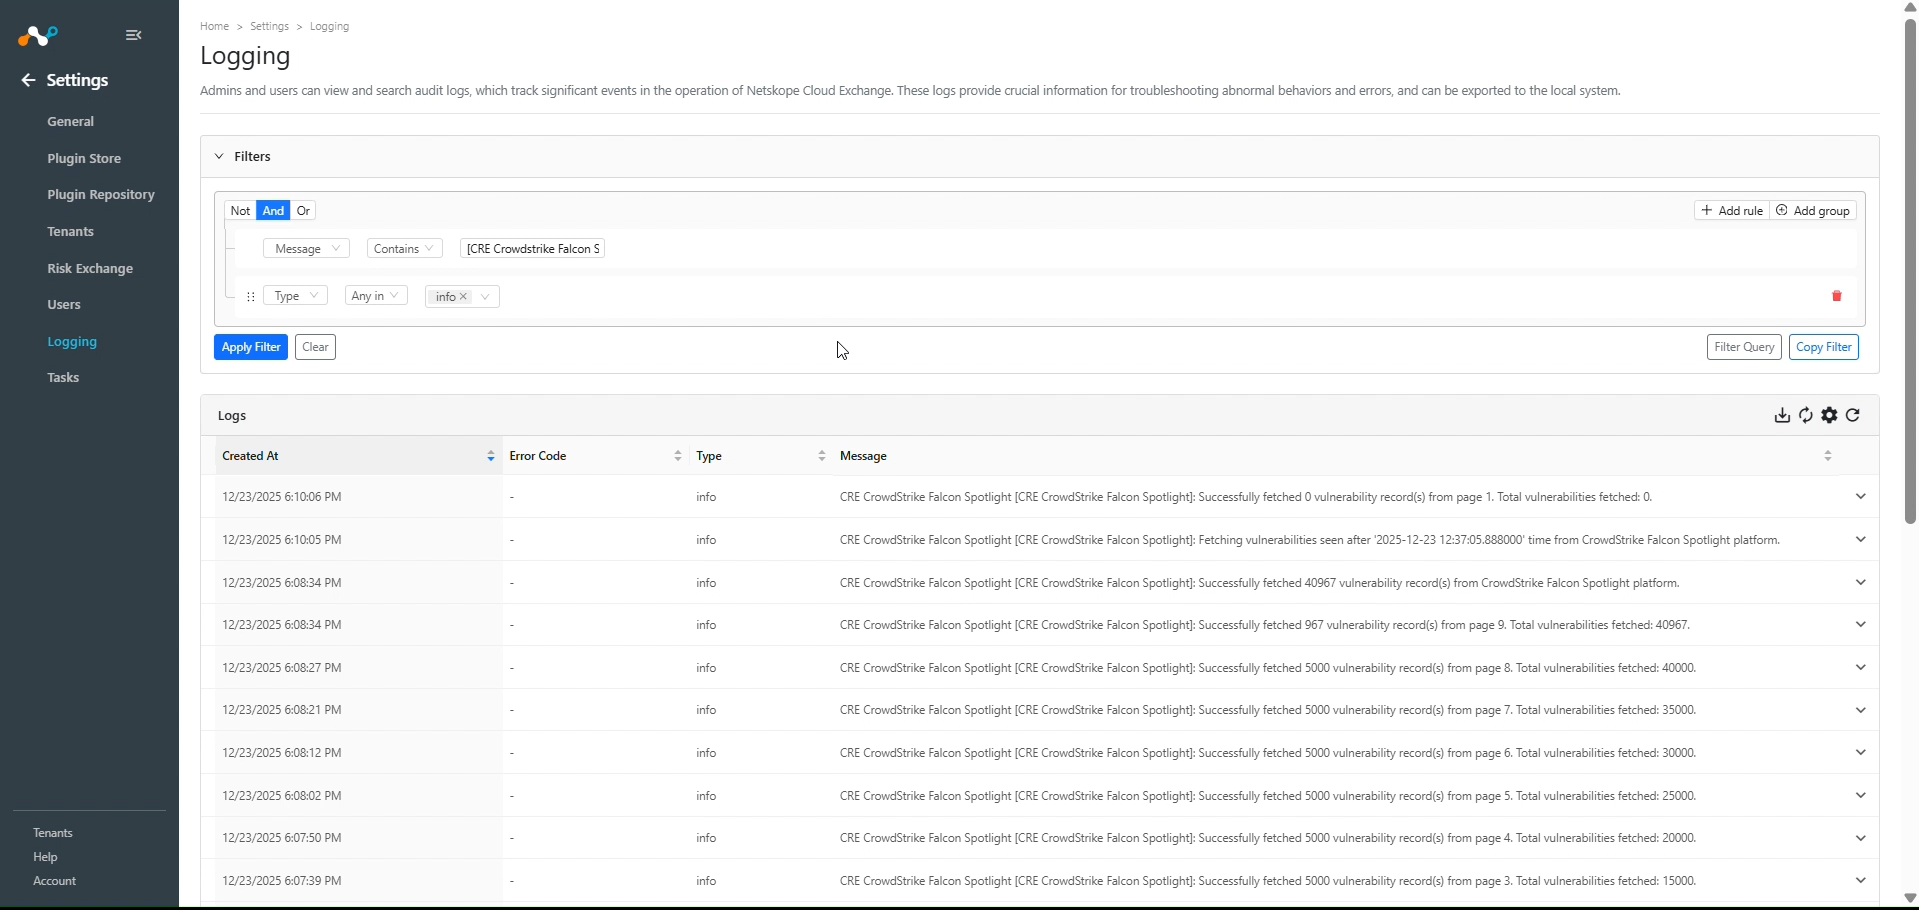Image resolution: width=1919 pixels, height=910 pixels.
Task: Open the Type field dropdown
Action: [295, 296]
